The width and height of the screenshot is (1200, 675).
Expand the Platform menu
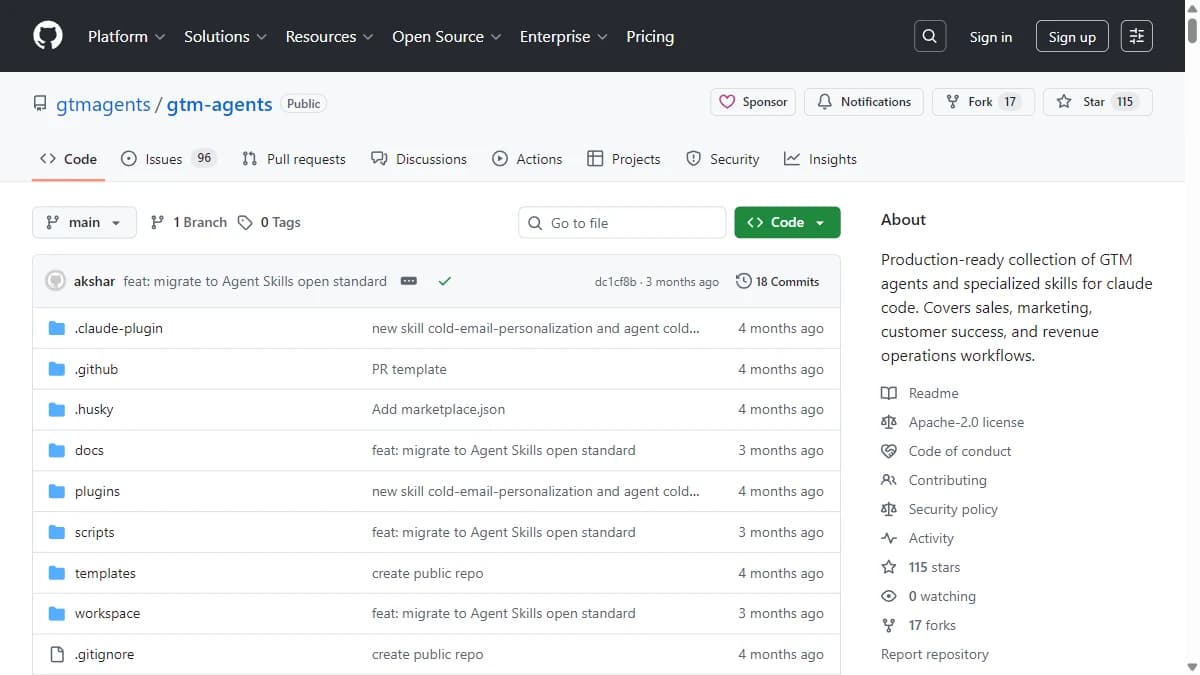coord(126,36)
